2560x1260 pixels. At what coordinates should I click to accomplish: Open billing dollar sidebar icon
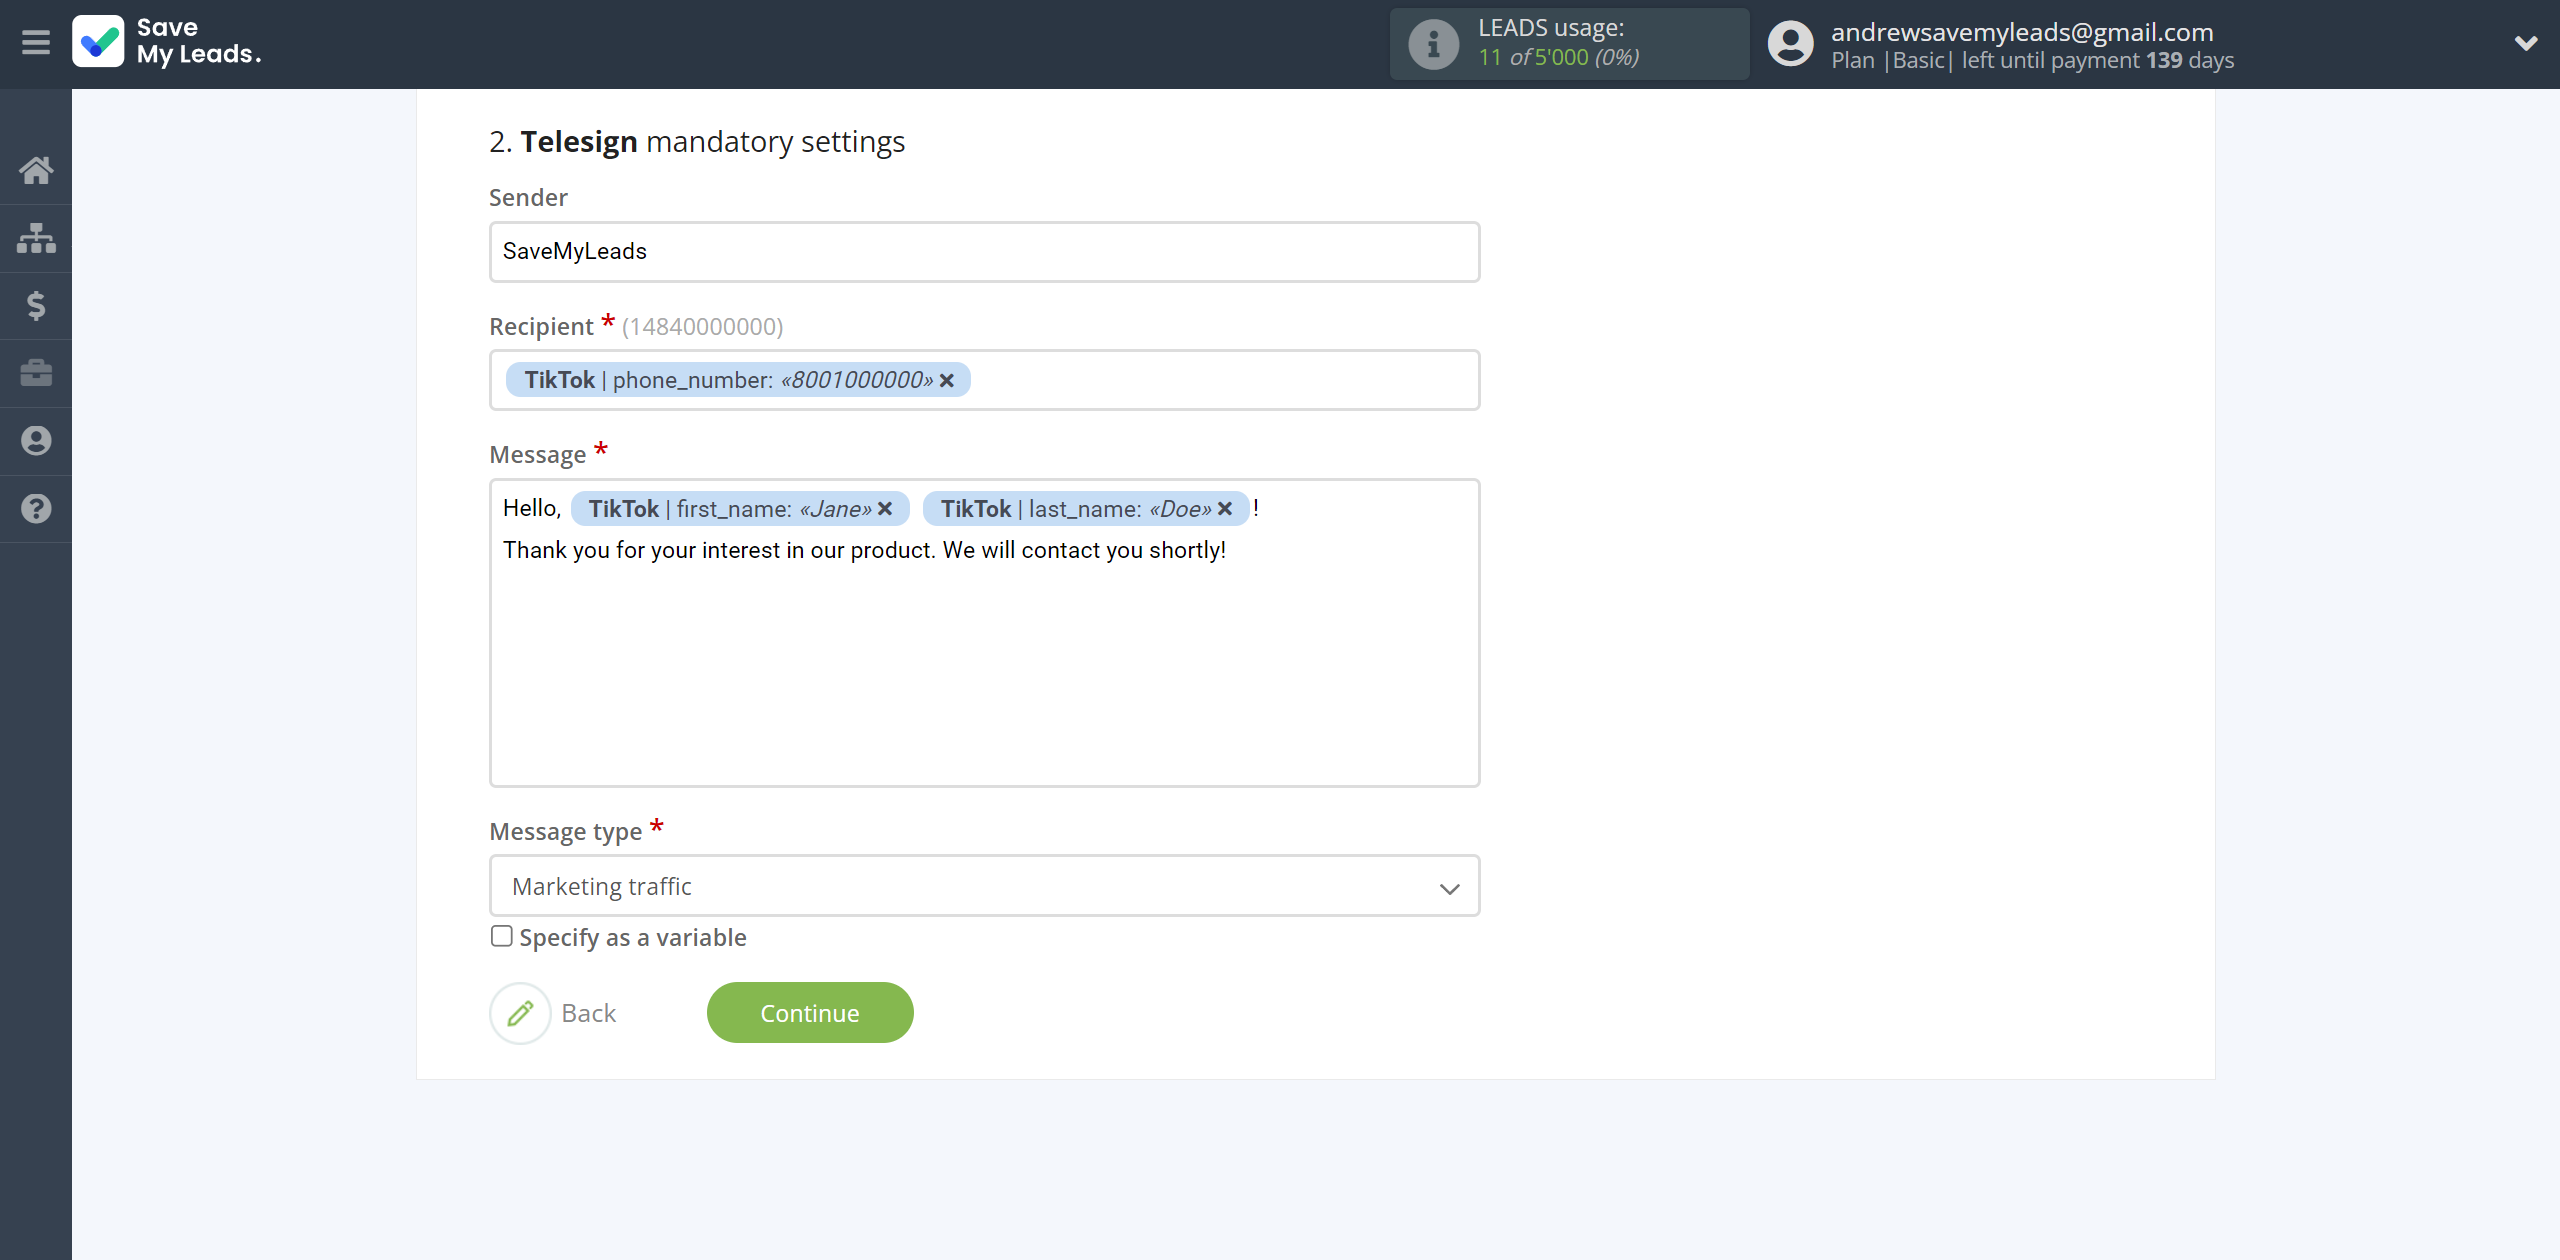36,305
